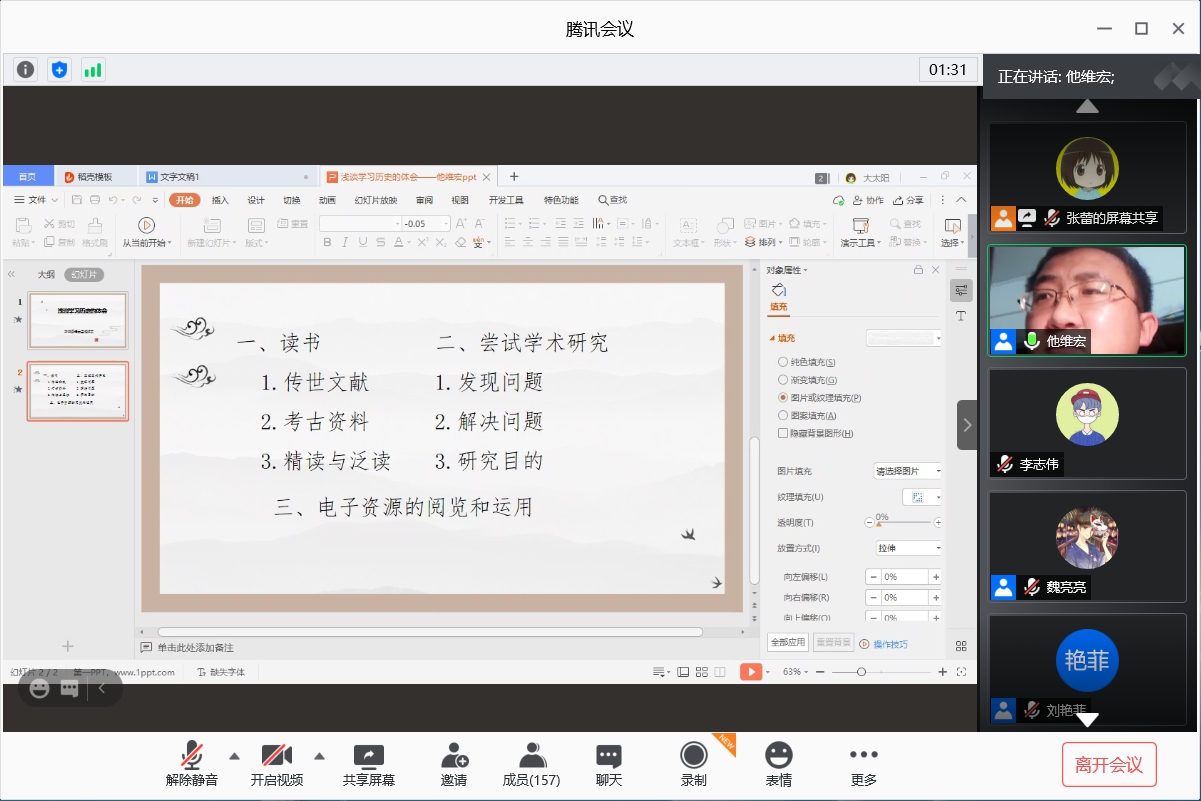The image size is (1201, 801).
Task: Expand video options arrow beside 开启视频
Action: [x=320, y=755]
